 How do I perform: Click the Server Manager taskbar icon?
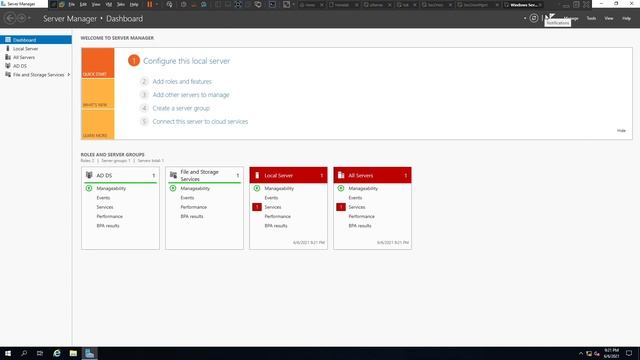(x=89, y=353)
